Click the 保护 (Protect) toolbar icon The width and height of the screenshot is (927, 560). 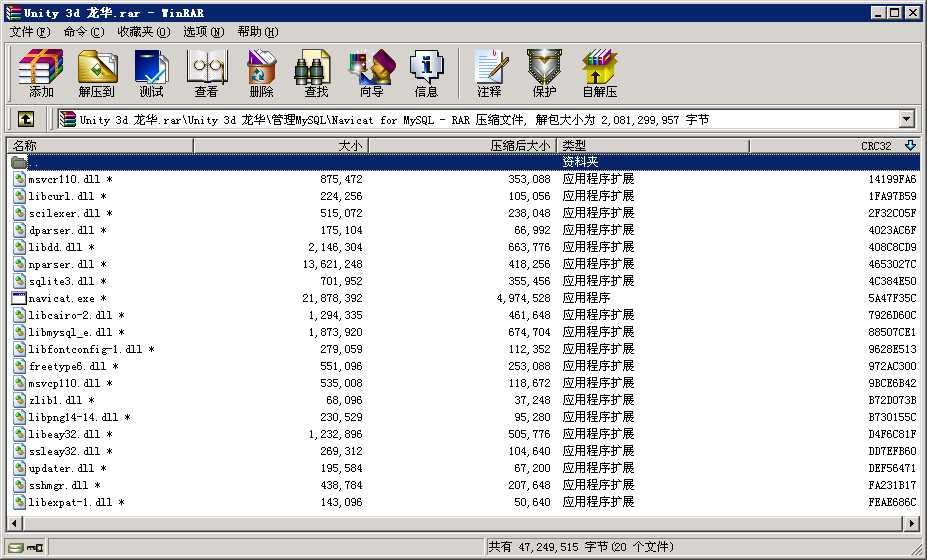coord(544,73)
